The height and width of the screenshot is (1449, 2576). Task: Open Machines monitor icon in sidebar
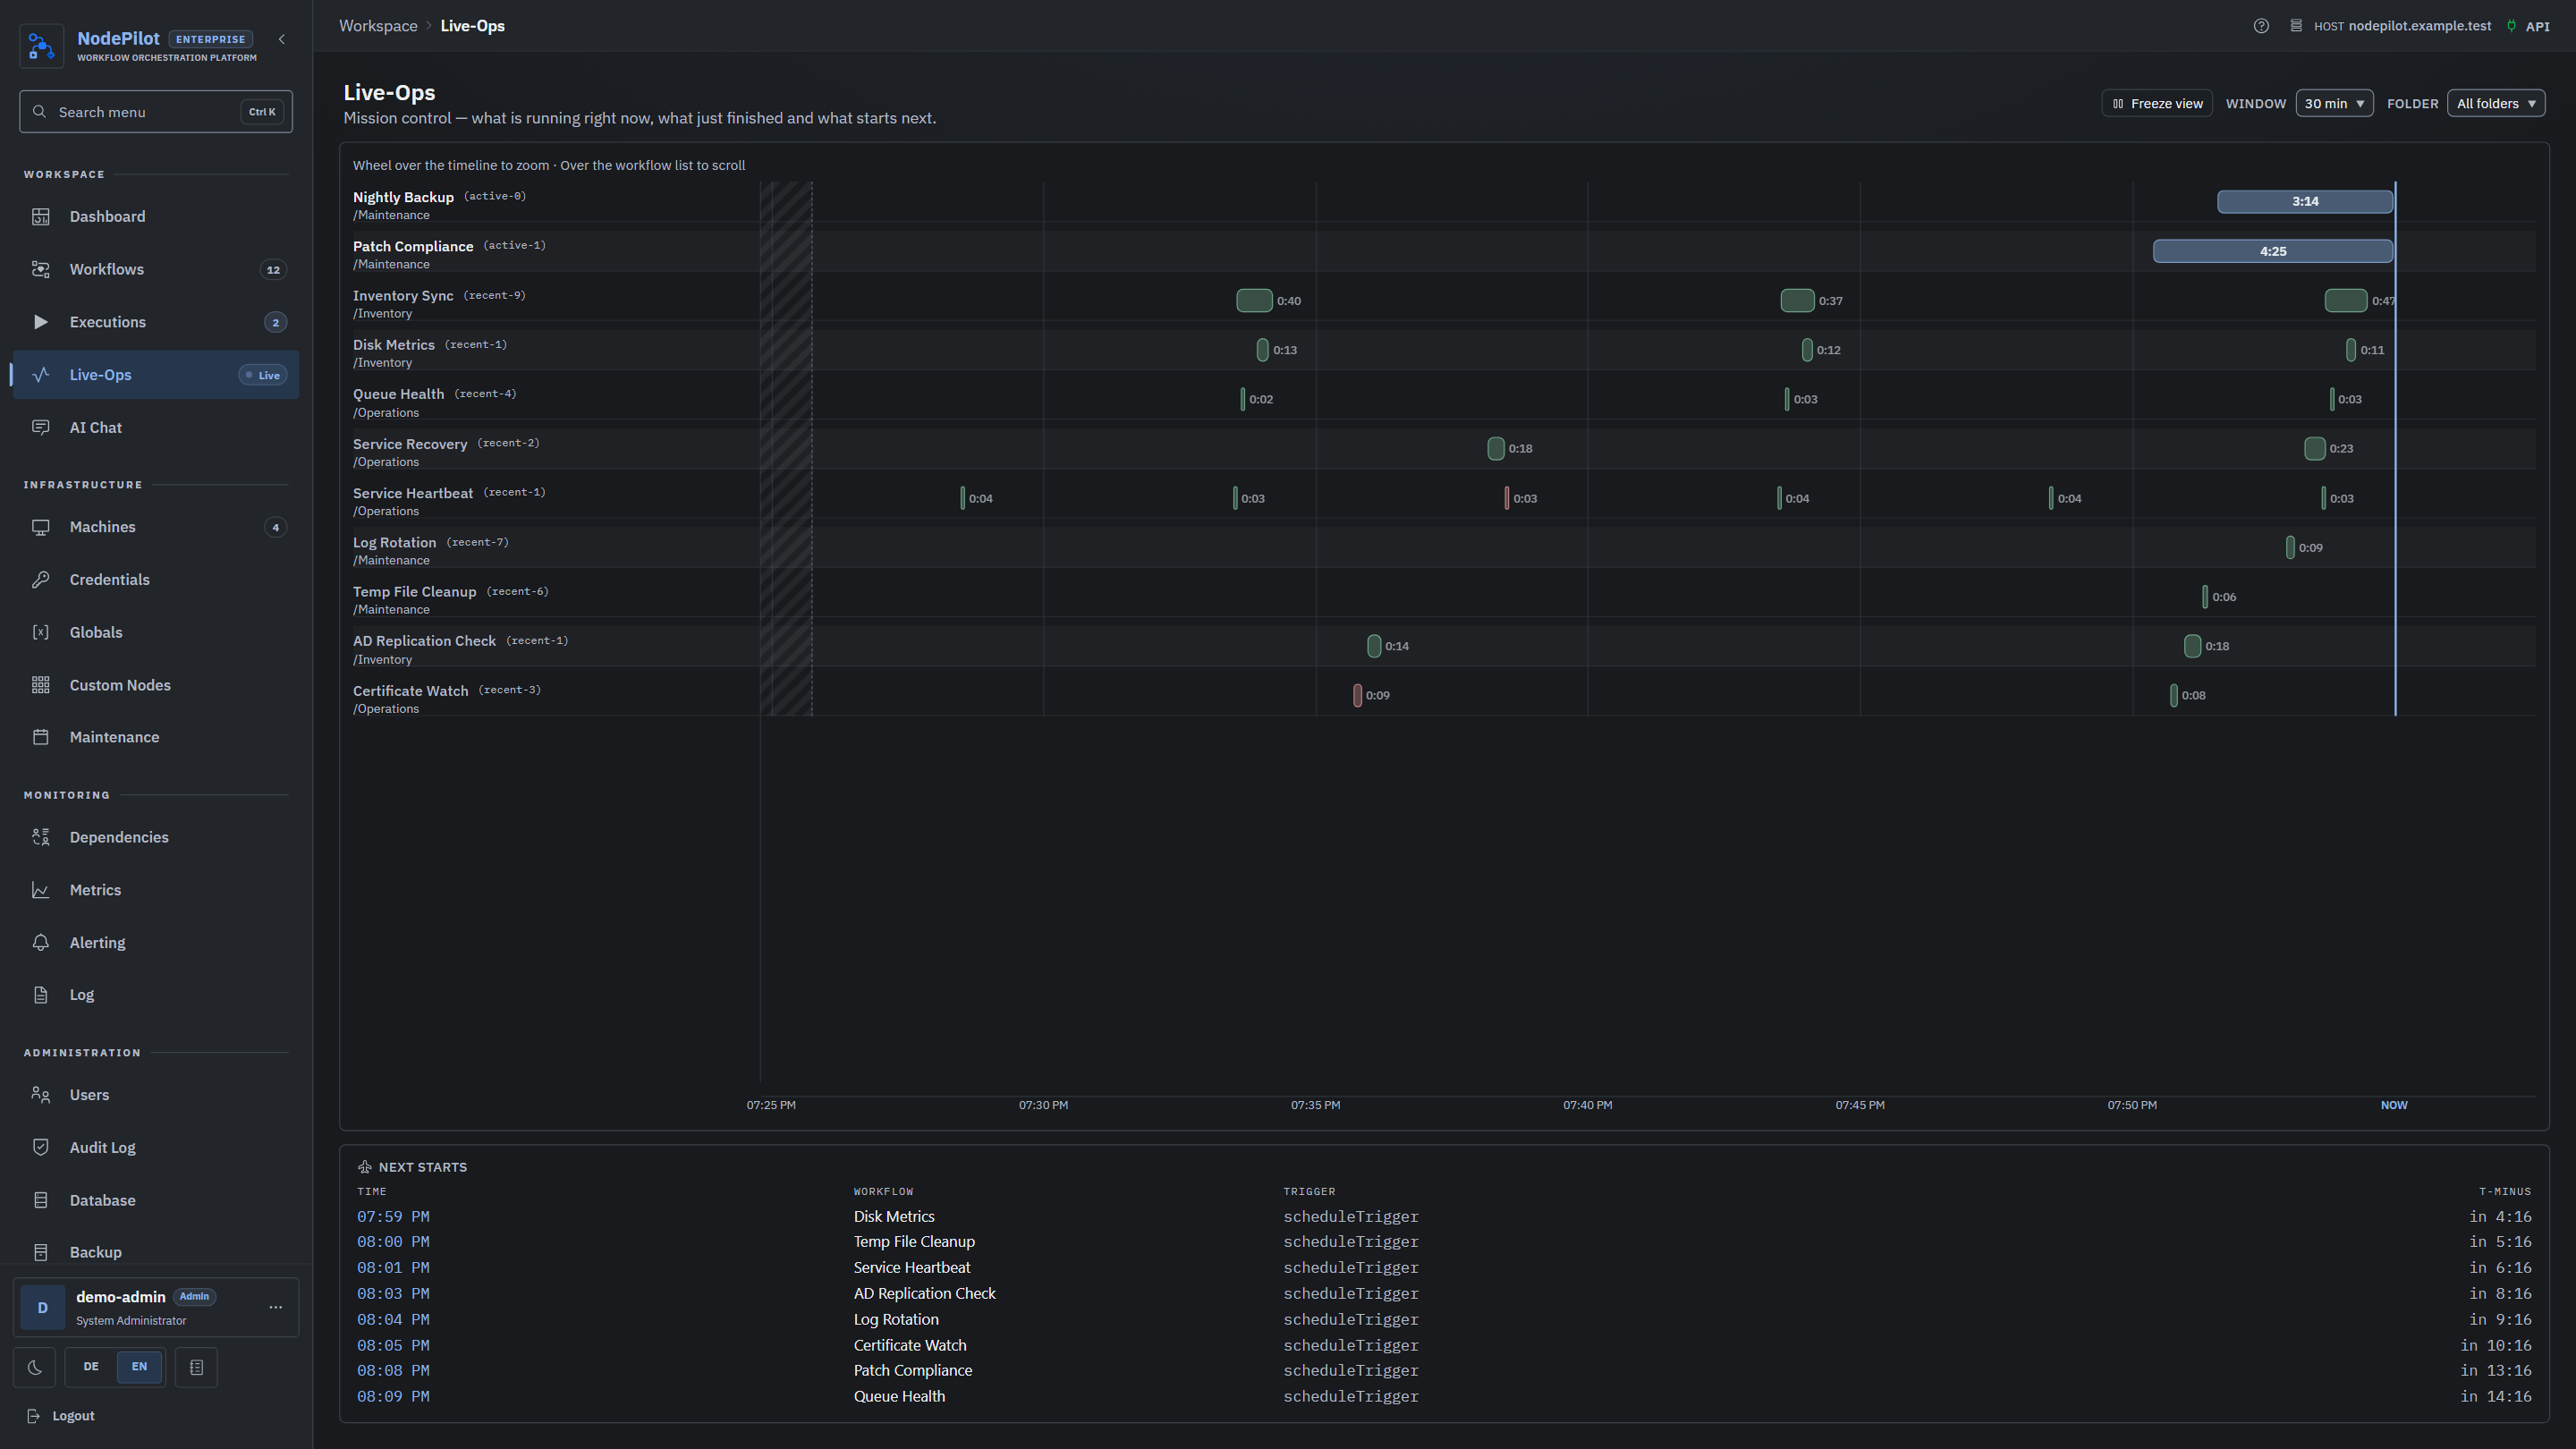click(x=41, y=527)
